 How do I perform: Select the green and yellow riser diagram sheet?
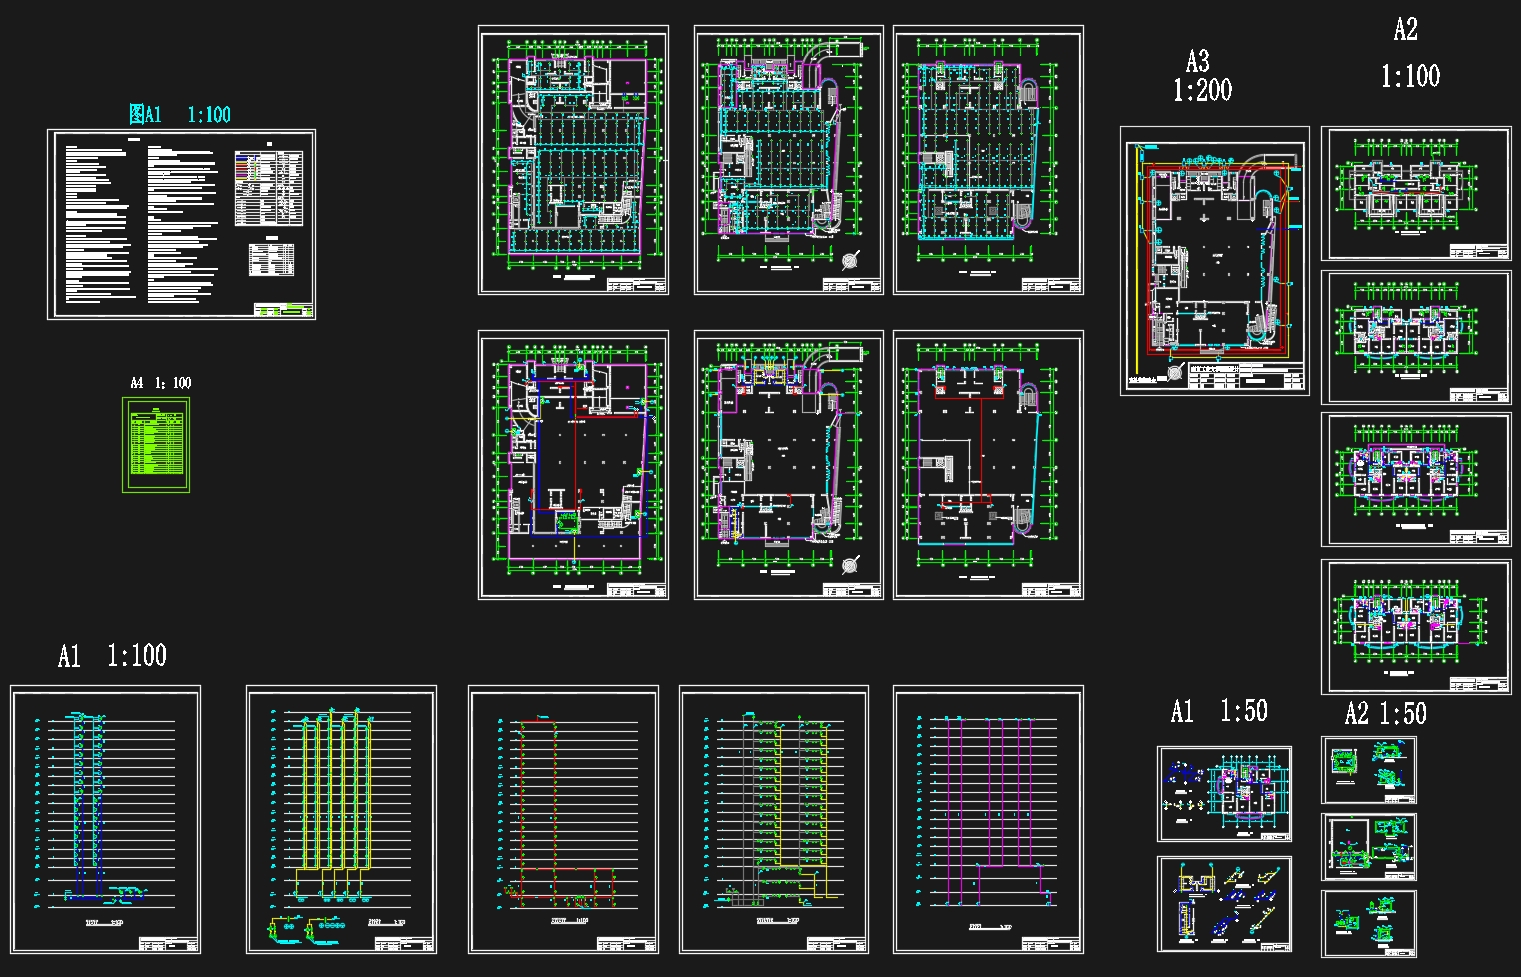(774, 820)
